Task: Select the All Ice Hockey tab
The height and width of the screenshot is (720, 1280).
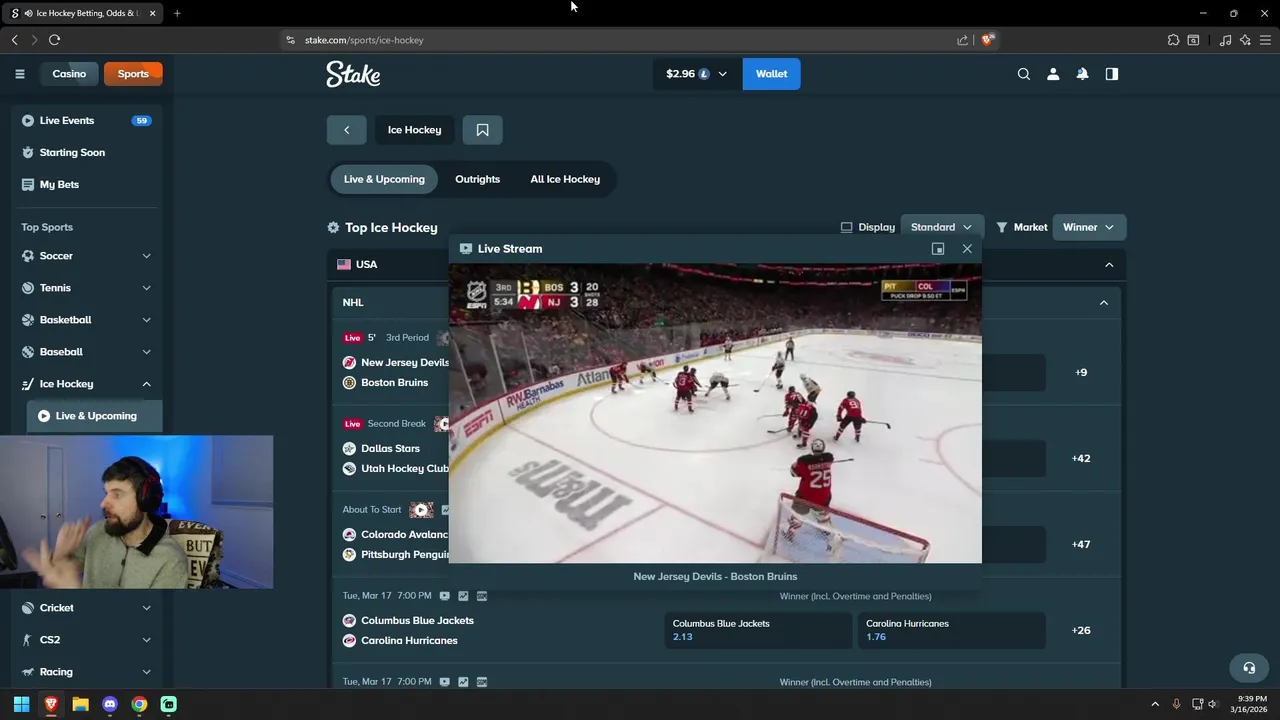Action: [x=565, y=179]
